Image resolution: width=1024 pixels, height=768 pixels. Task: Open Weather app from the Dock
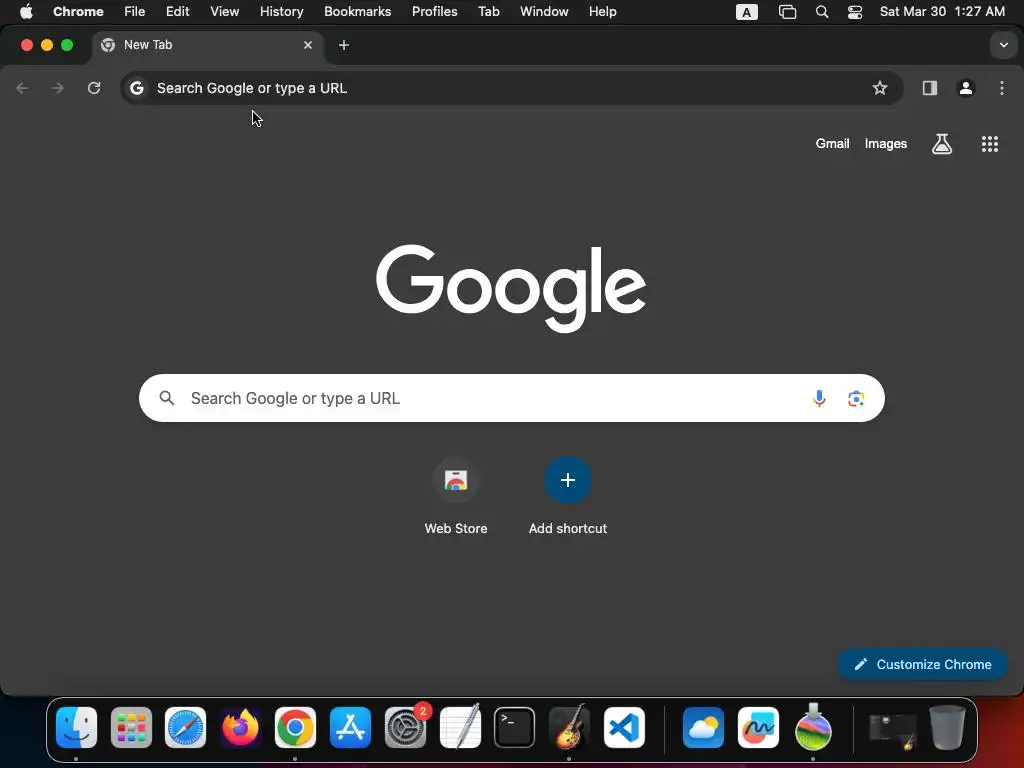(x=703, y=728)
